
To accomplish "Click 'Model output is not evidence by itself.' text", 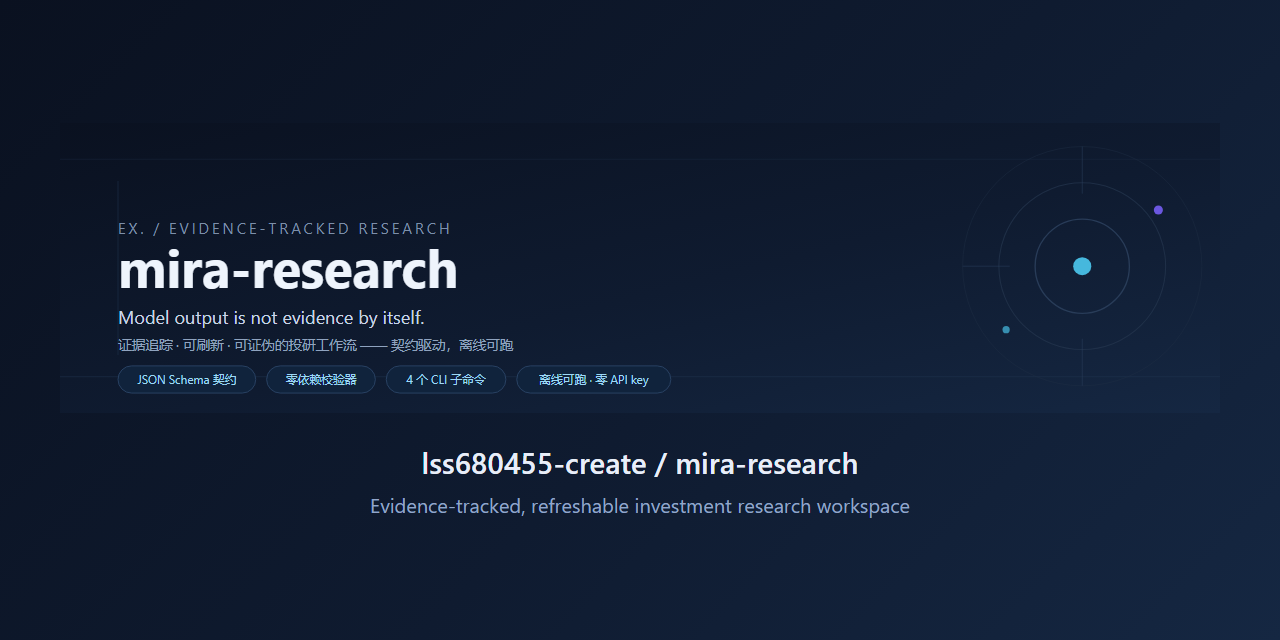I will click(271, 318).
